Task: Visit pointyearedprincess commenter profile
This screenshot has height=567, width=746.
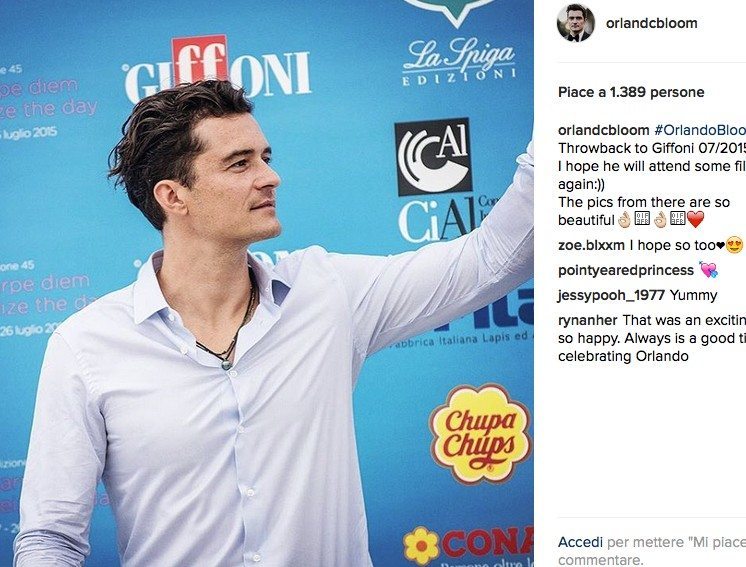Action: (626, 270)
